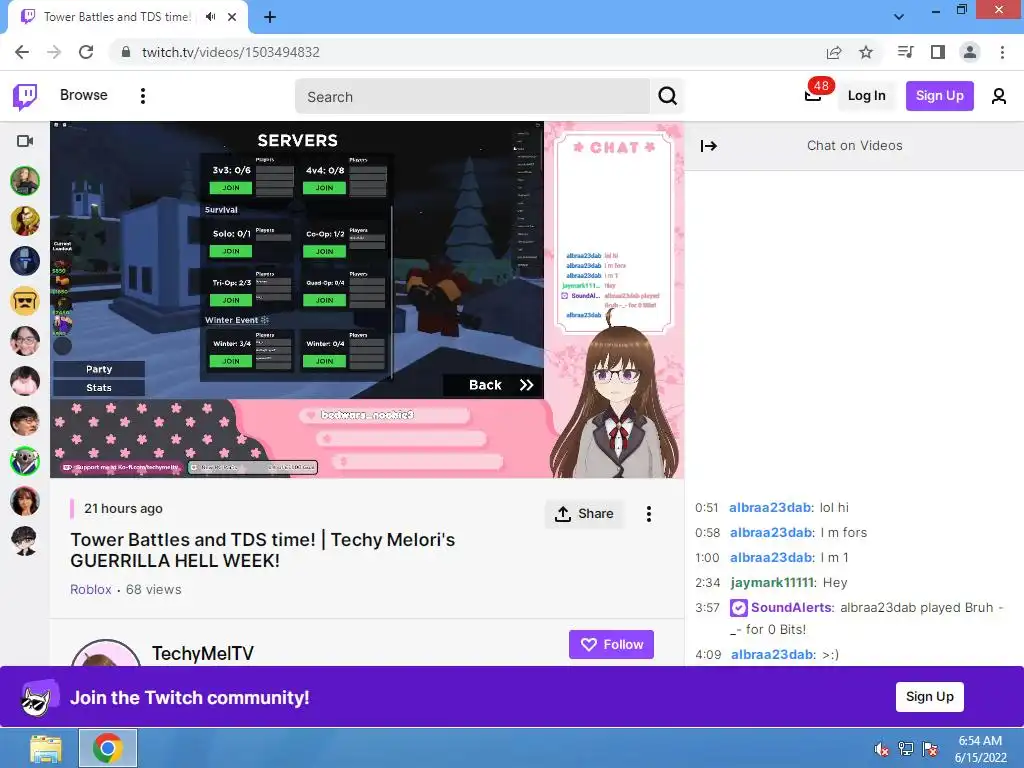
Task: Jump to 3:57 chat timestamp
Action: pyautogui.click(x=707, y=608)
